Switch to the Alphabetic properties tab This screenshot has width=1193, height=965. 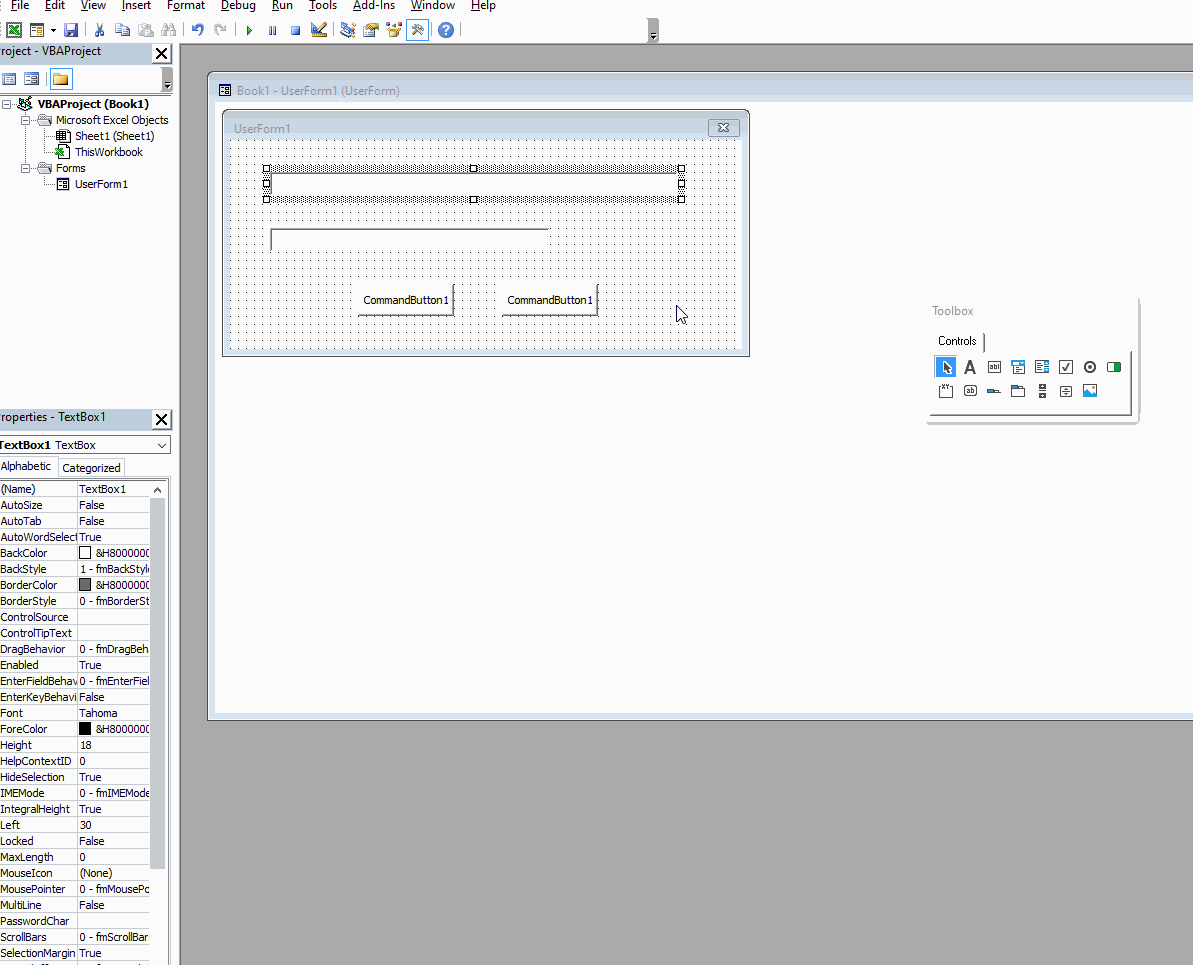(x=26, y=467)
